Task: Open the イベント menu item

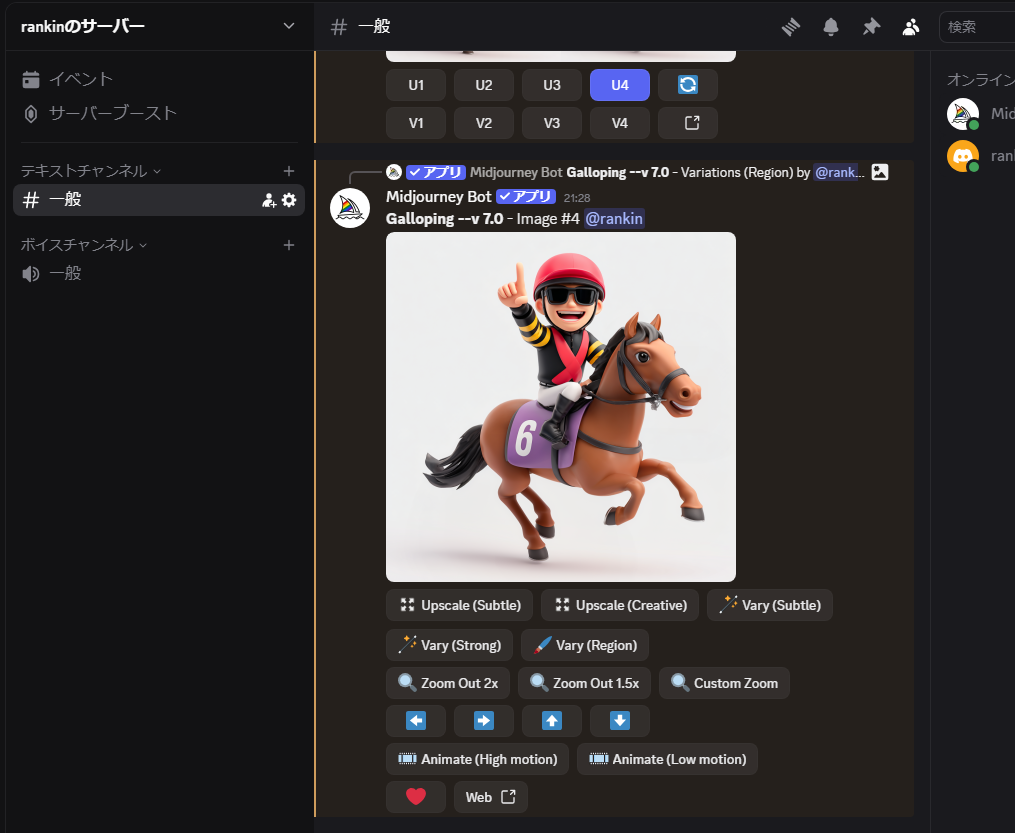Action: point(80,79)
